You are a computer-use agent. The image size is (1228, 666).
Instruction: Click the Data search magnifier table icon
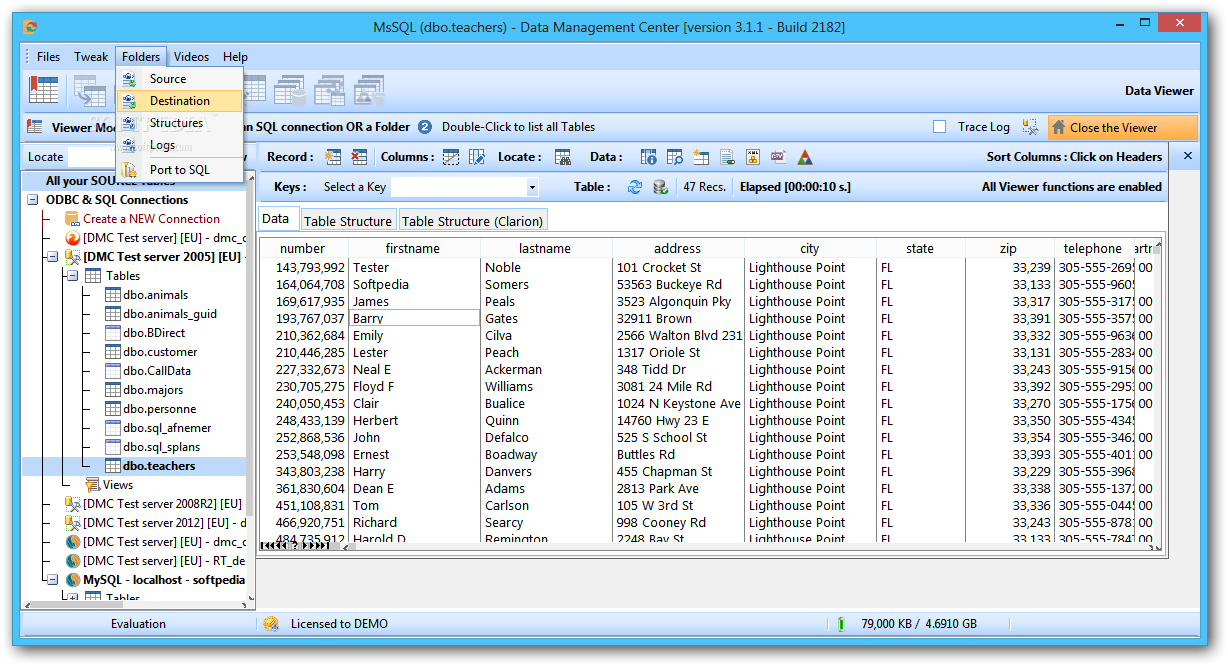click(x=675, y=157)
